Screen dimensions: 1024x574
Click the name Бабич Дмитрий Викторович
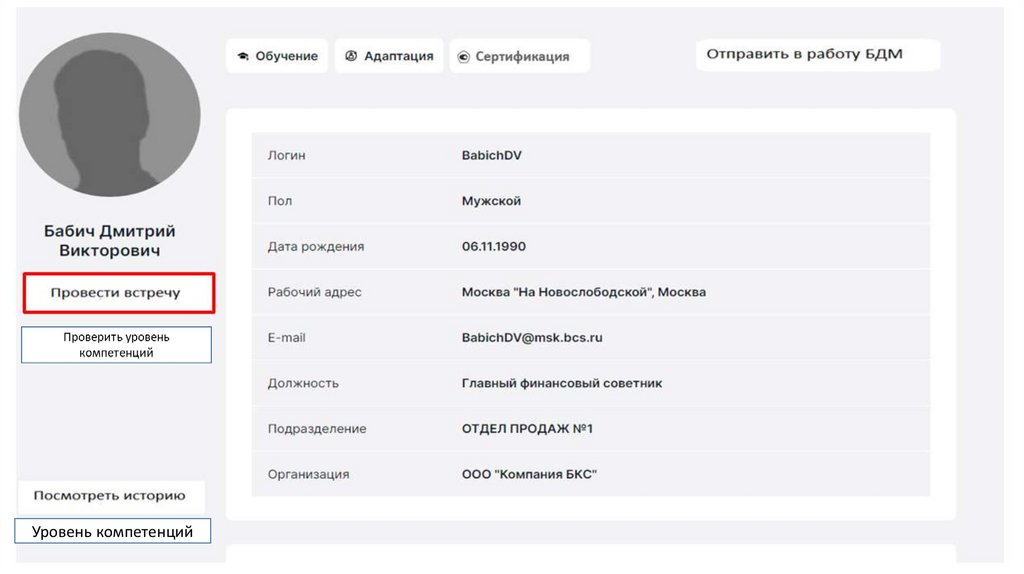(x=110, y=241)
